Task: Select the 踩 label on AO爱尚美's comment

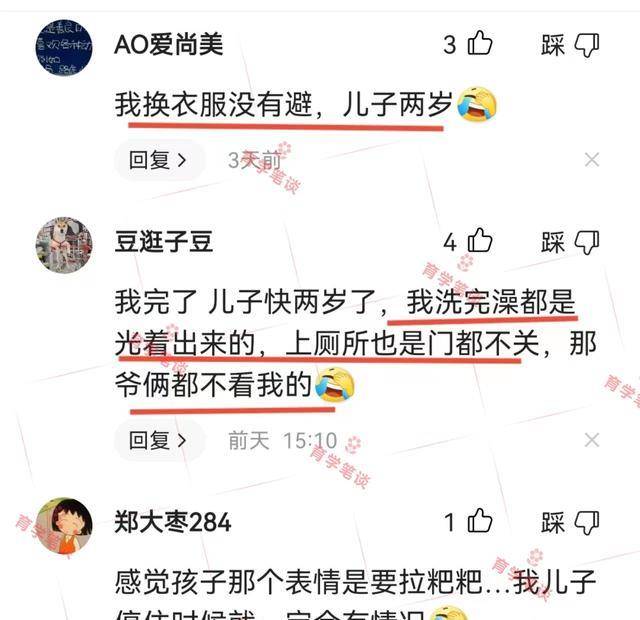Action: point(553,45)
